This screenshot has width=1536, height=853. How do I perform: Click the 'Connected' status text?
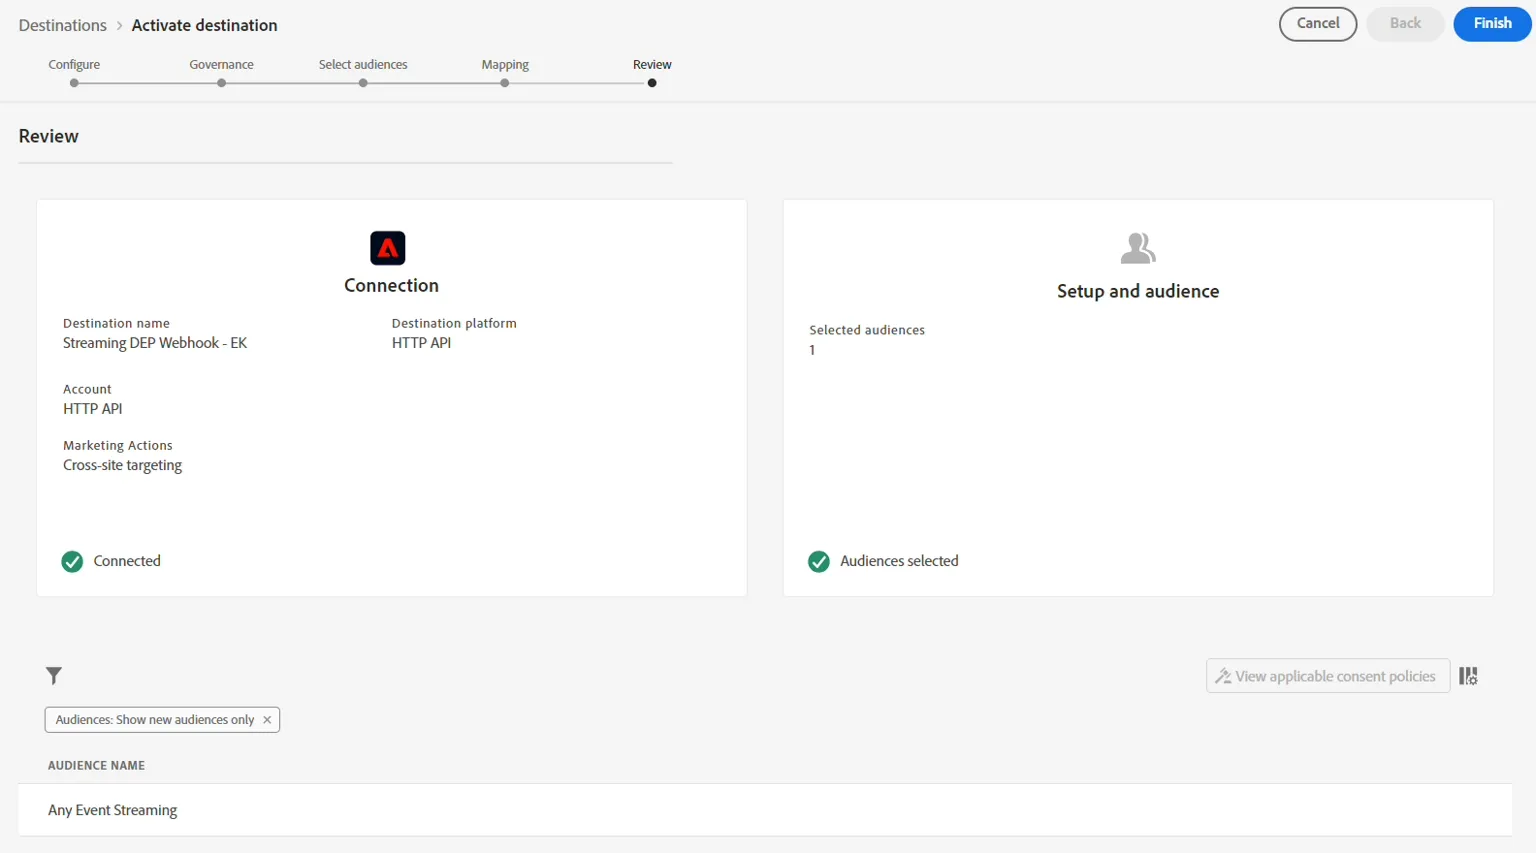pos(127,561)
